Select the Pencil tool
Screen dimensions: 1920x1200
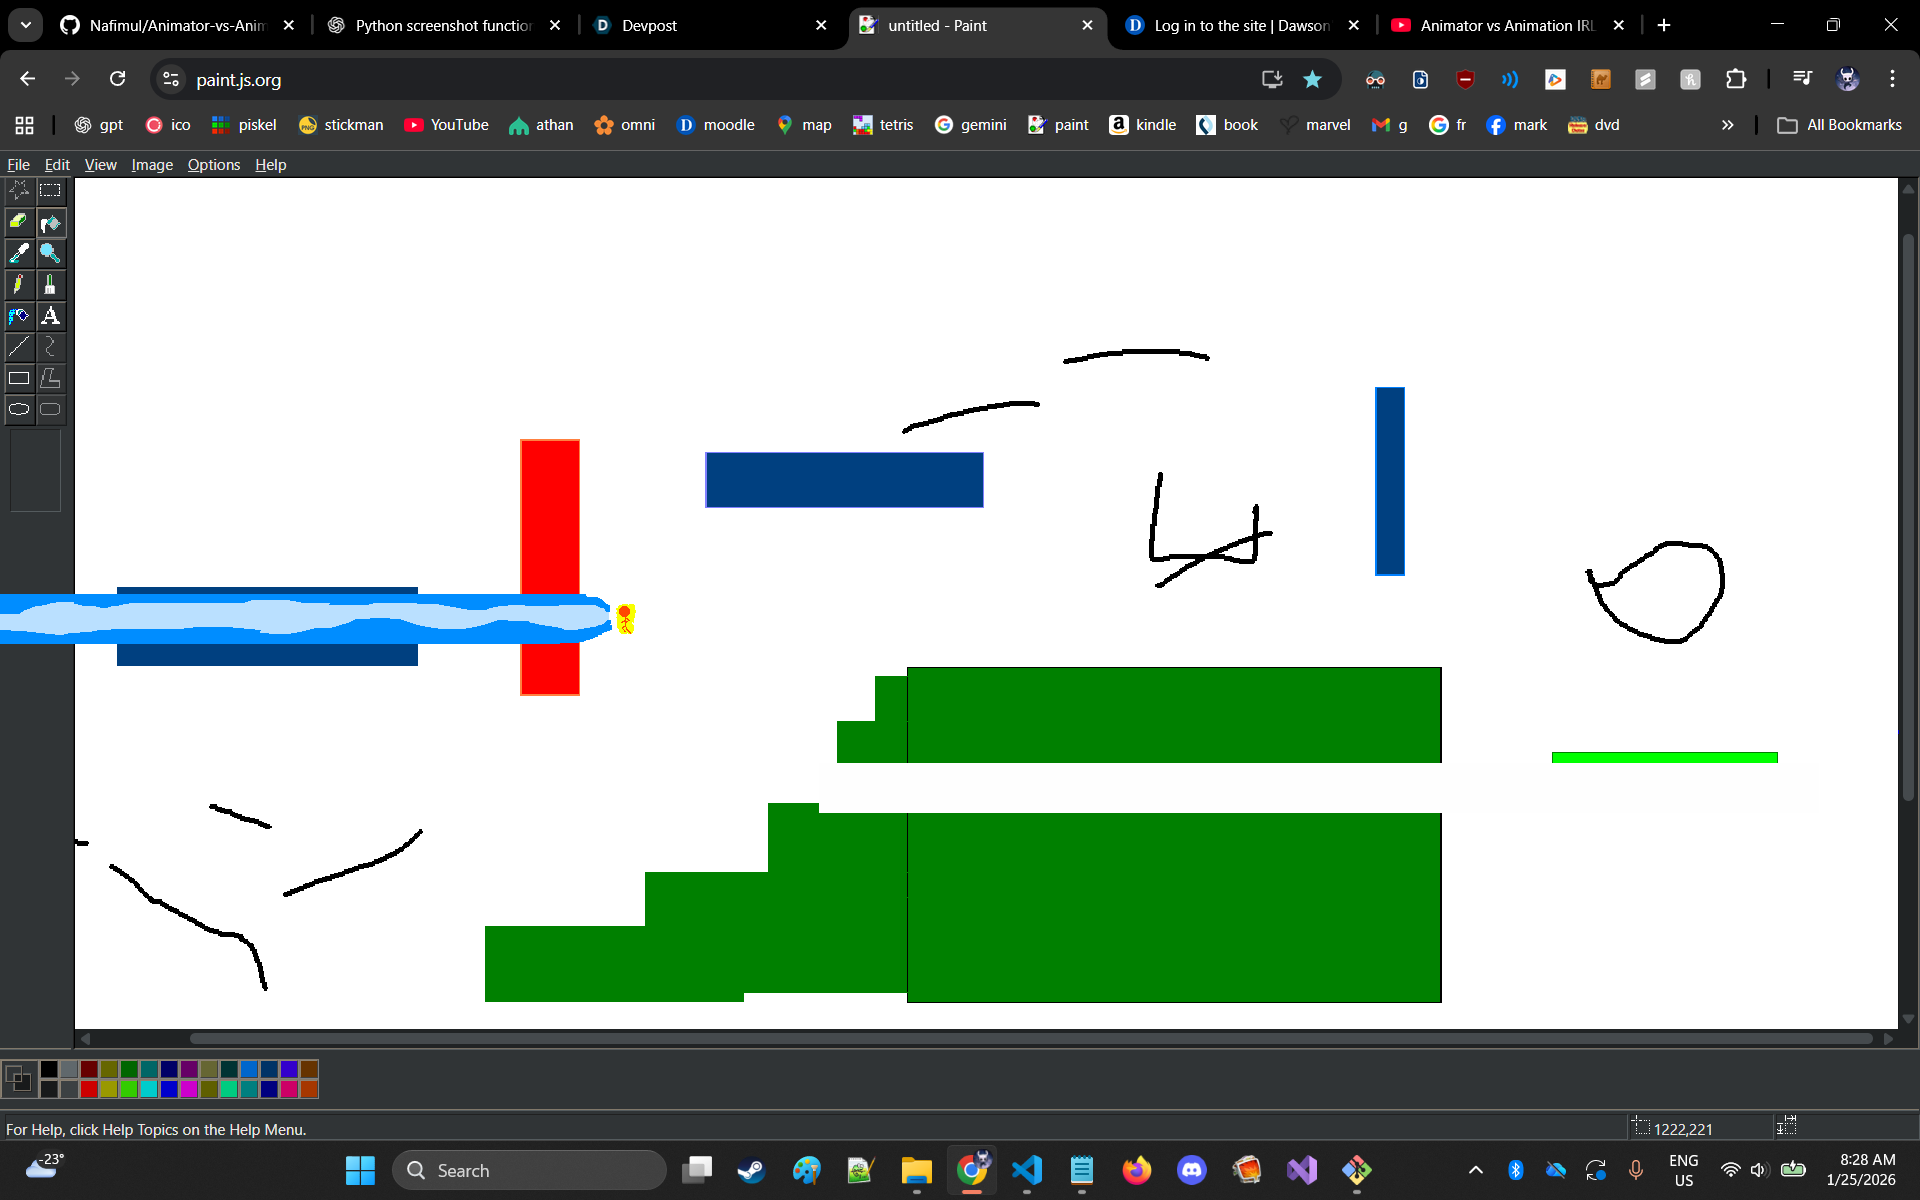tap(19, 285)
